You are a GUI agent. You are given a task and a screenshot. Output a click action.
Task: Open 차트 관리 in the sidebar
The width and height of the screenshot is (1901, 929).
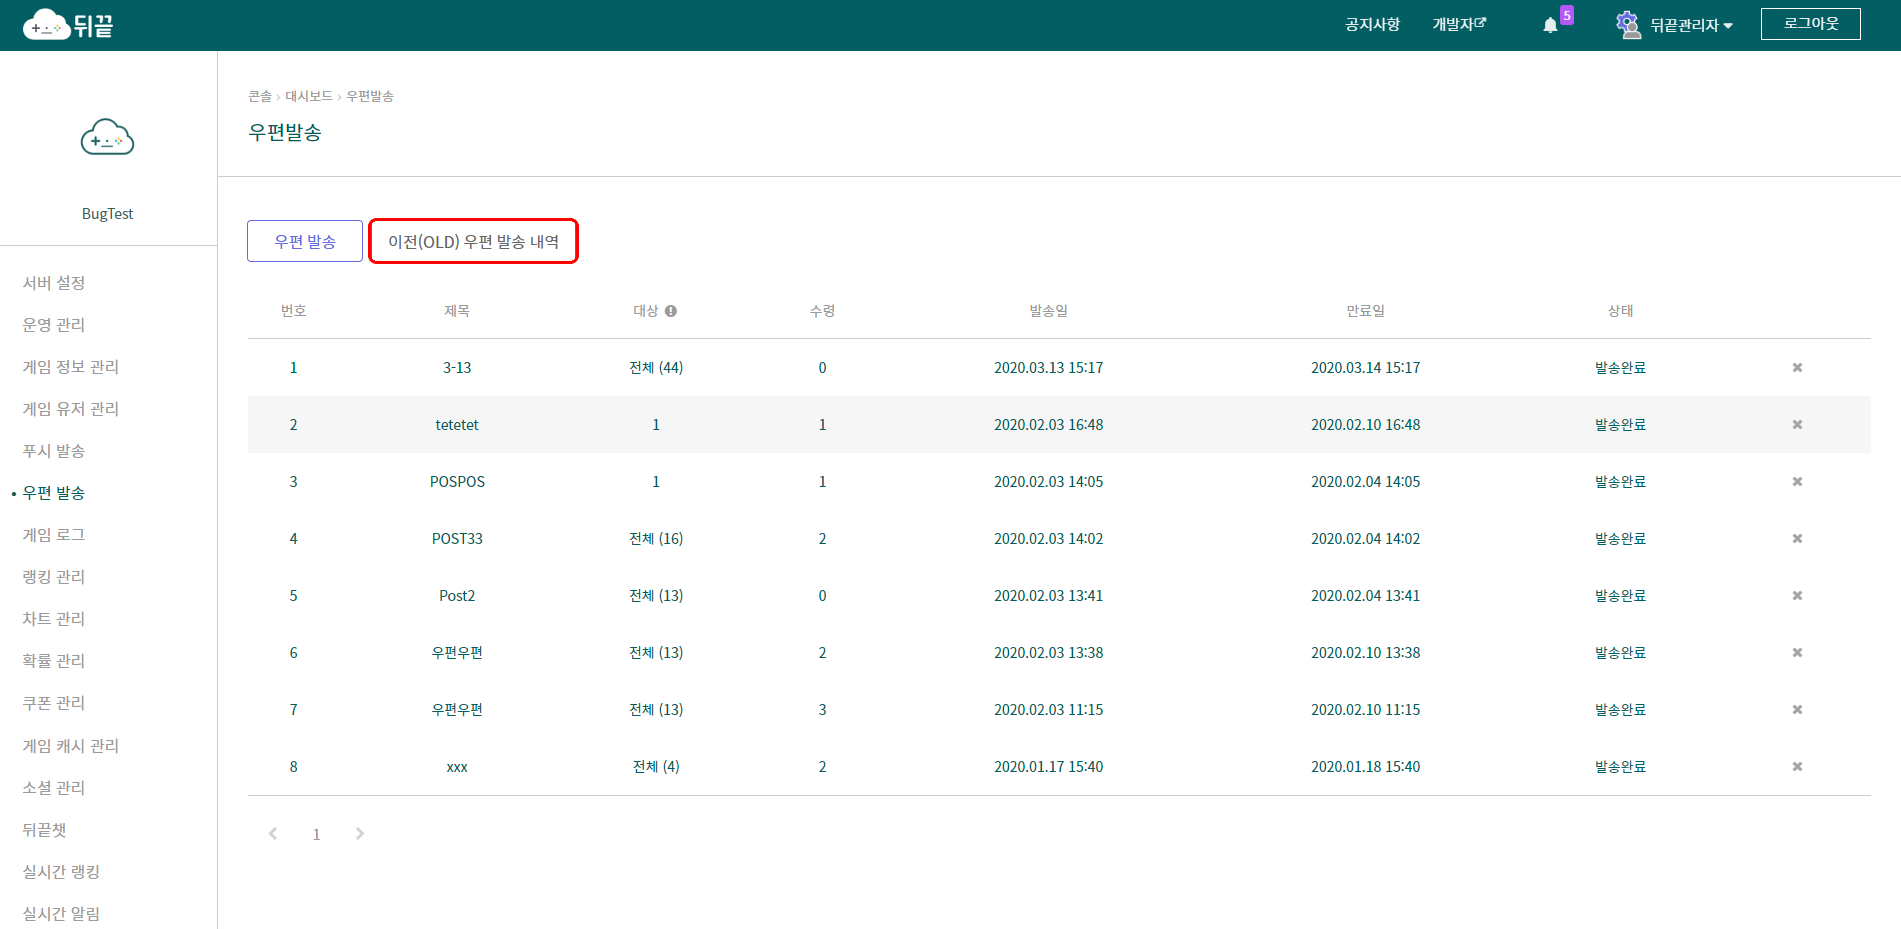point(54,619)
